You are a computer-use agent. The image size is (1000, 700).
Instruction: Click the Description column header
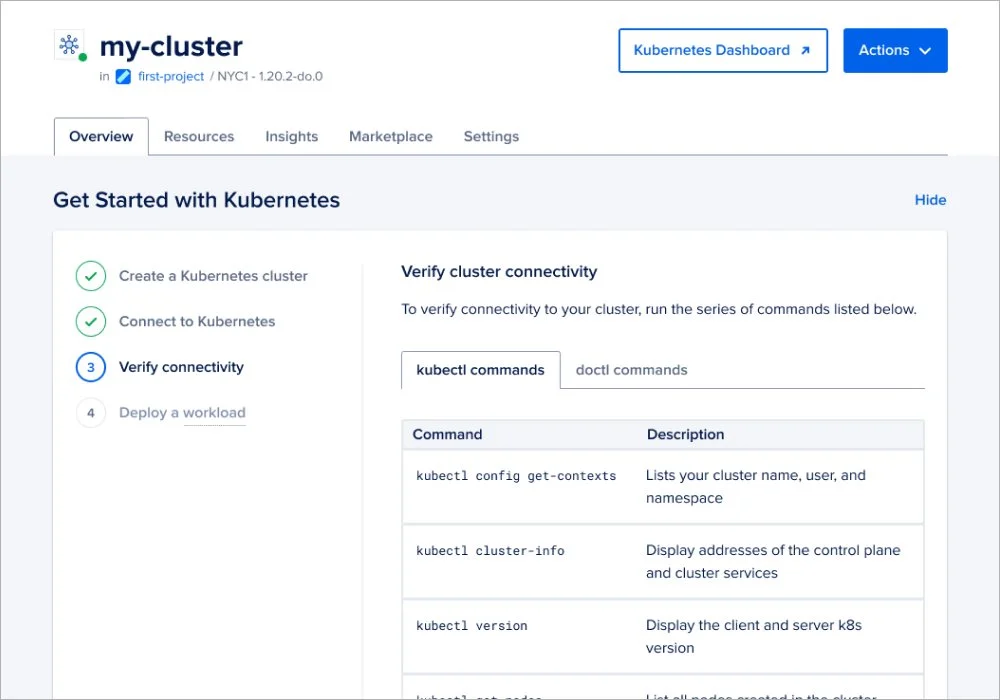[686, 435]
